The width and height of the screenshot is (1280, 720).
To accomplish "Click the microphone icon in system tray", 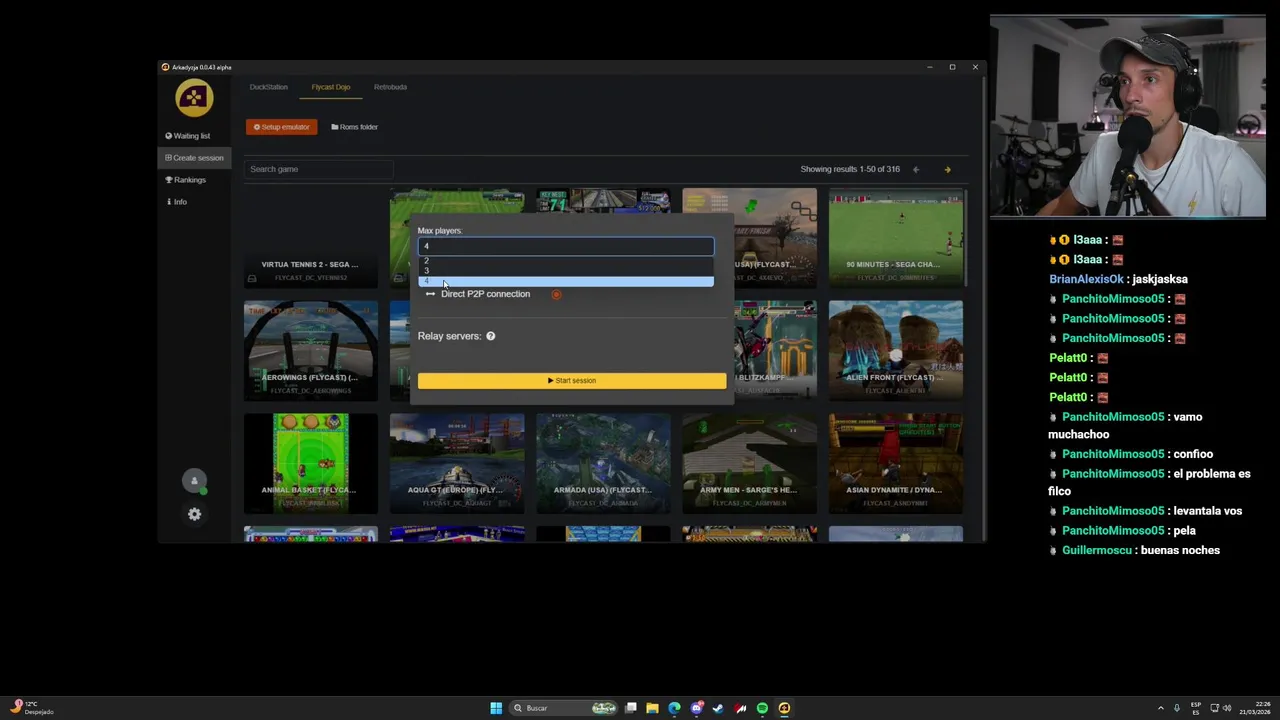I will click(x=1177, y=708).
